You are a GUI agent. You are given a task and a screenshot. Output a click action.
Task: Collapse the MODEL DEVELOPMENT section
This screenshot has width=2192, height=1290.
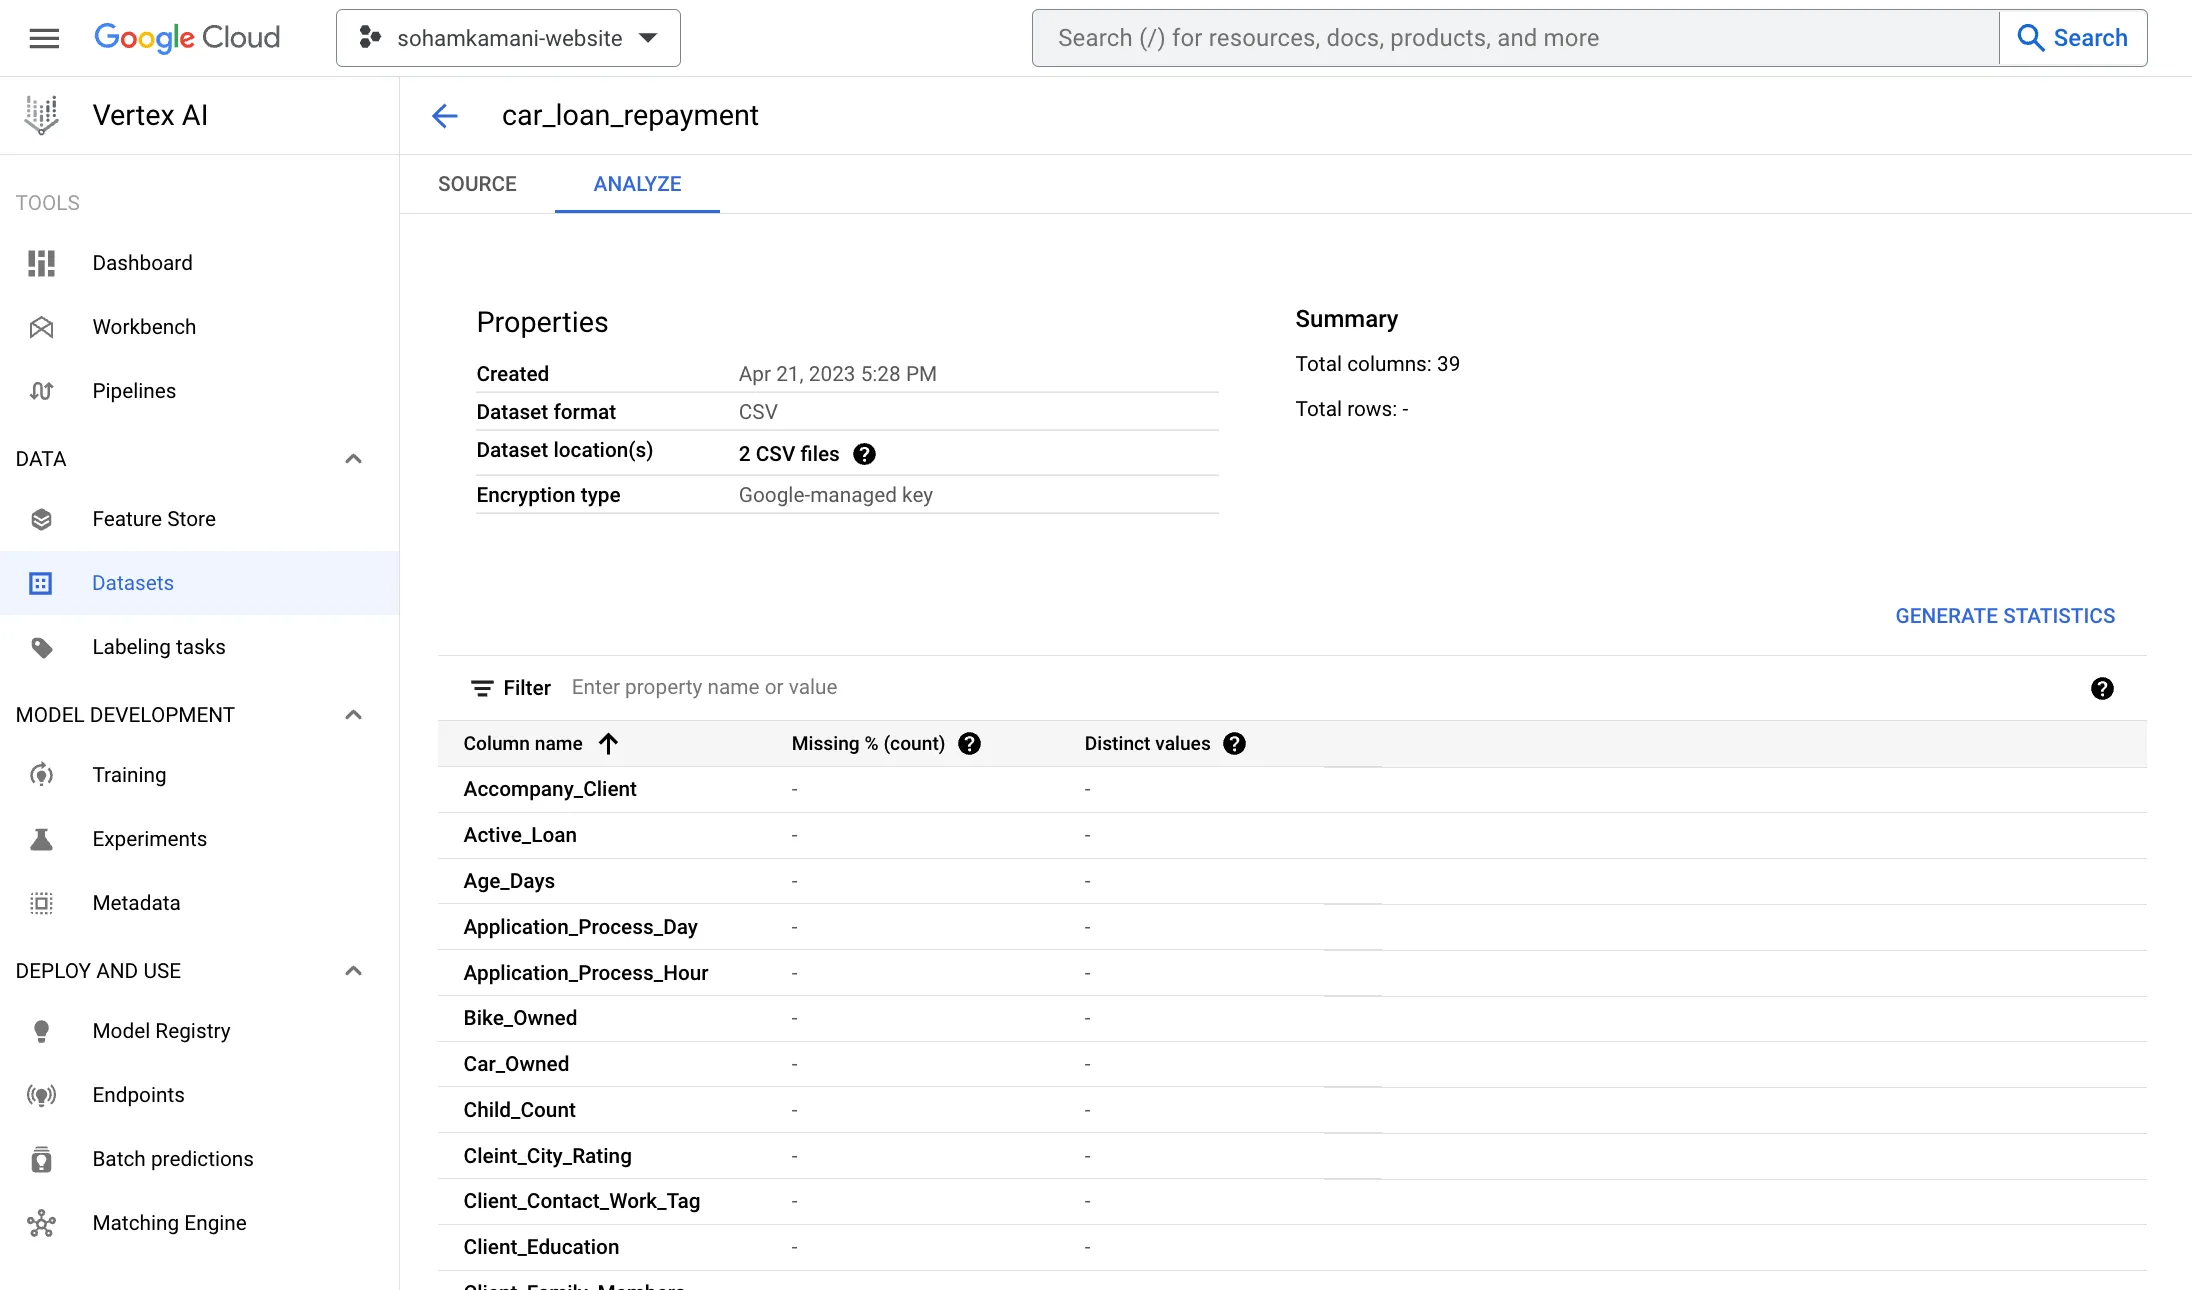tap(353, 715)
